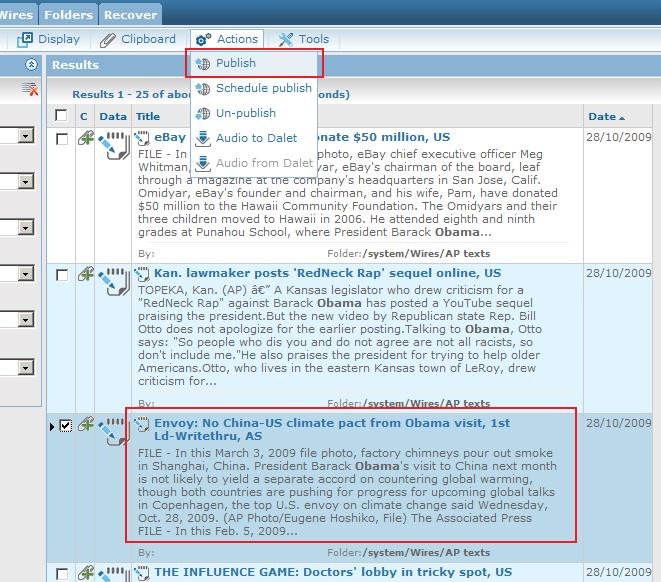Open the Envoy: No China-US climate pact link

332,429
